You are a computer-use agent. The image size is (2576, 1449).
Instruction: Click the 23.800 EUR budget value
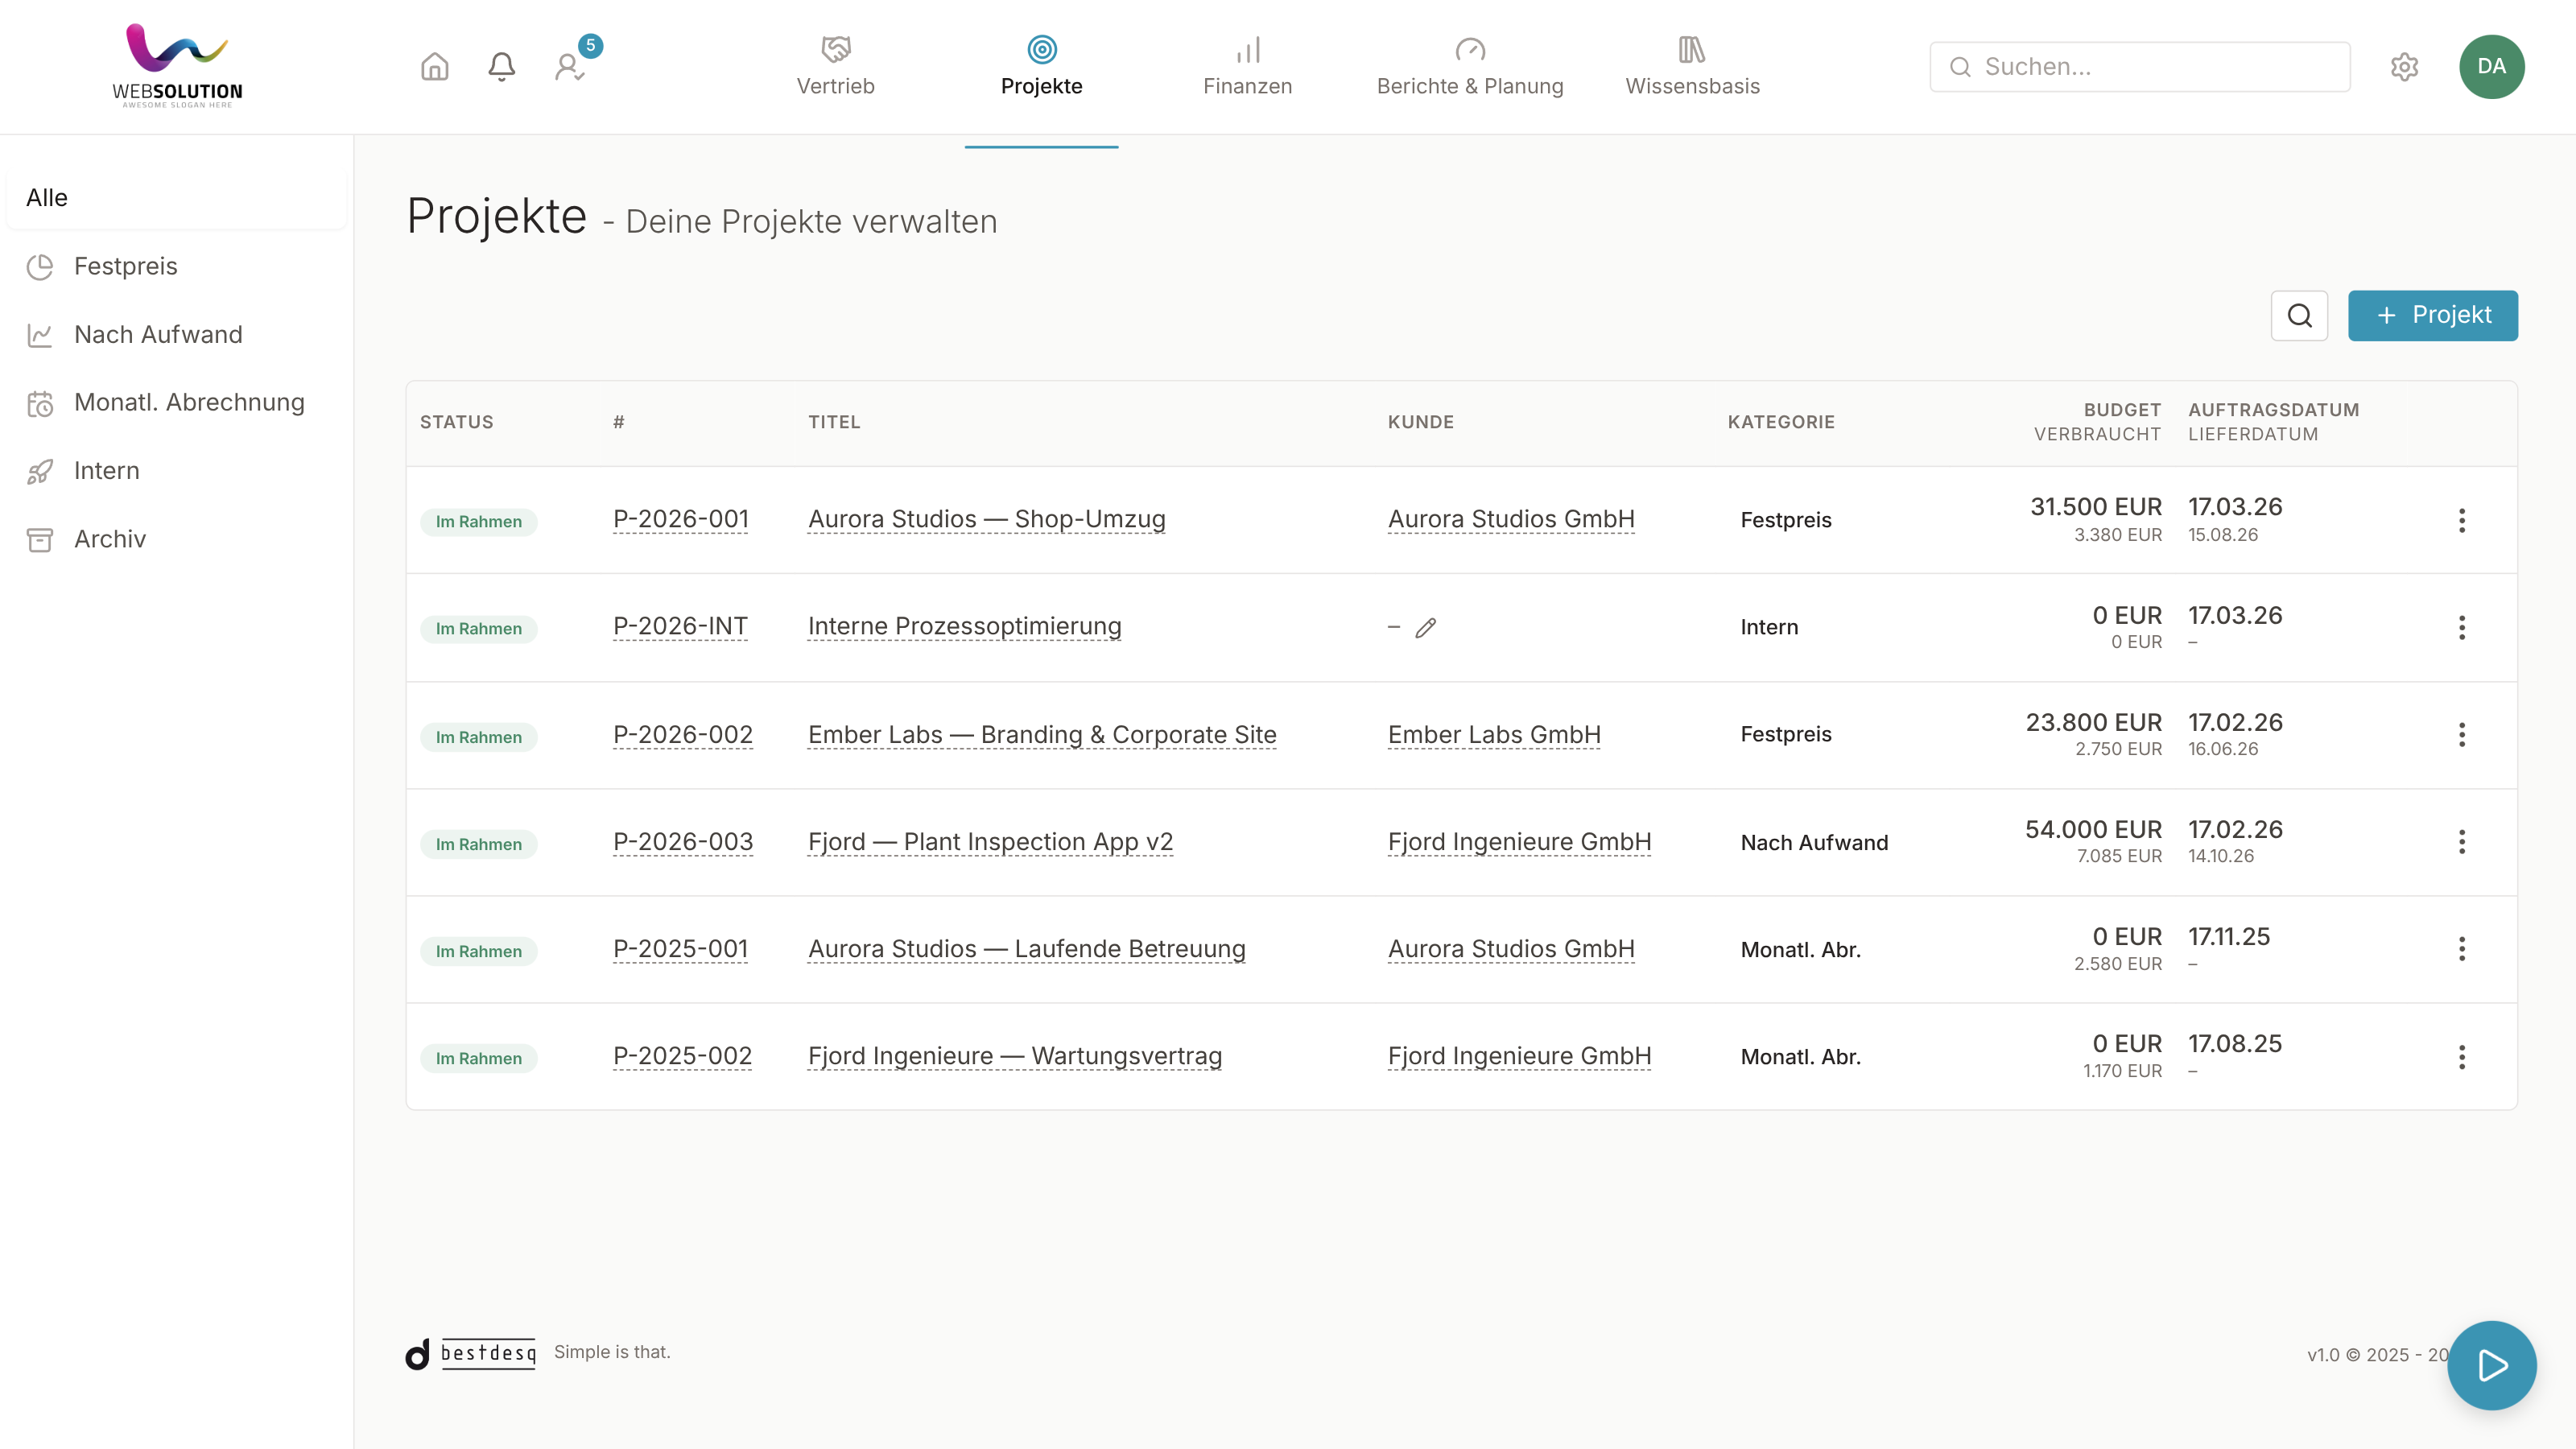(2093, 723)
